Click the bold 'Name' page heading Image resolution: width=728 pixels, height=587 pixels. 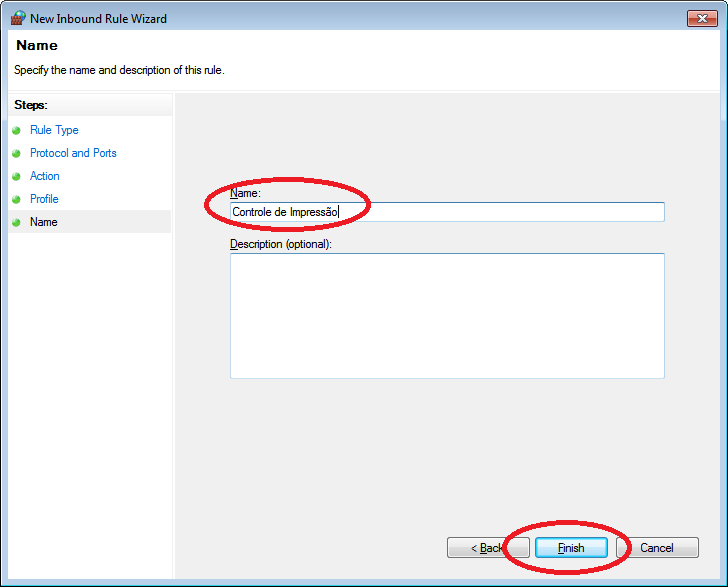[x=37, y=45]
